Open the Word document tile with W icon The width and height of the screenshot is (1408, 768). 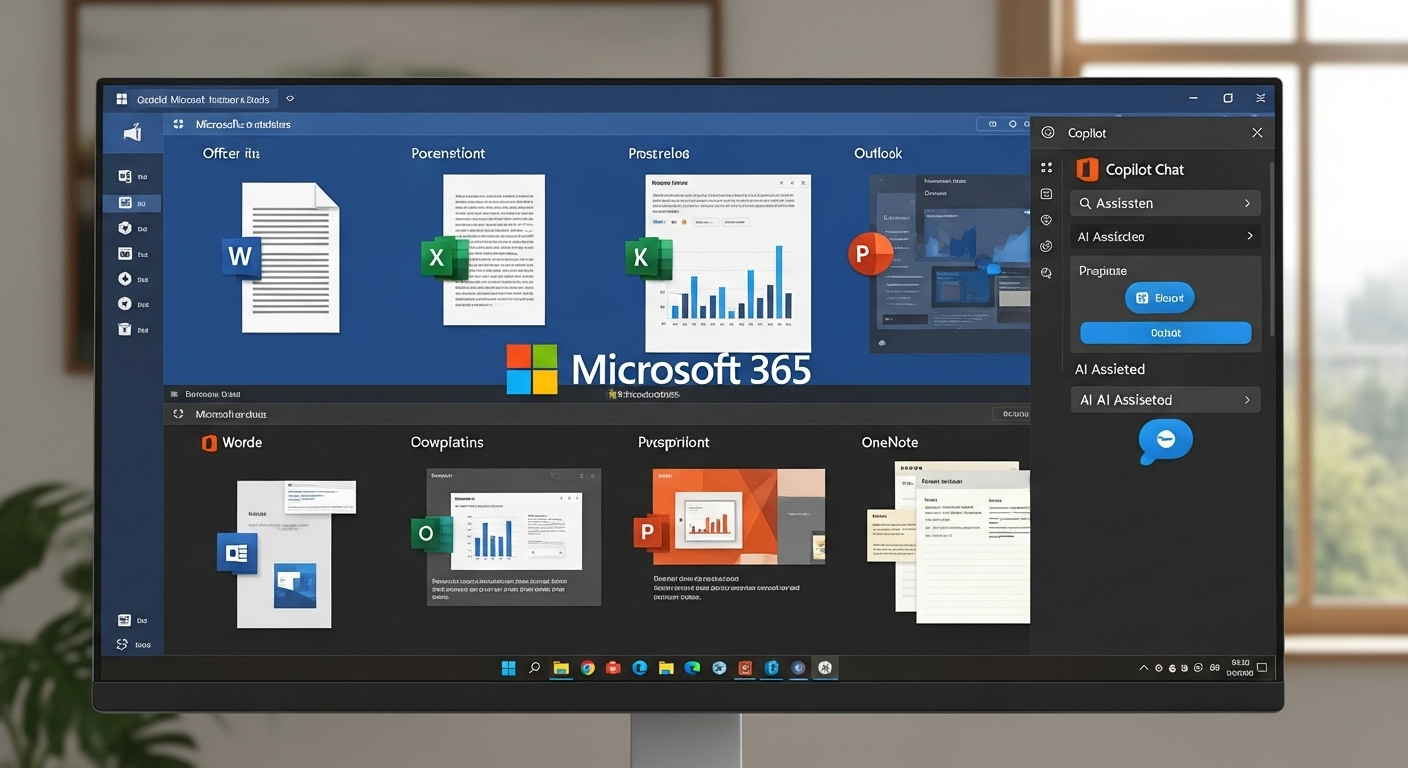point(290,257)
